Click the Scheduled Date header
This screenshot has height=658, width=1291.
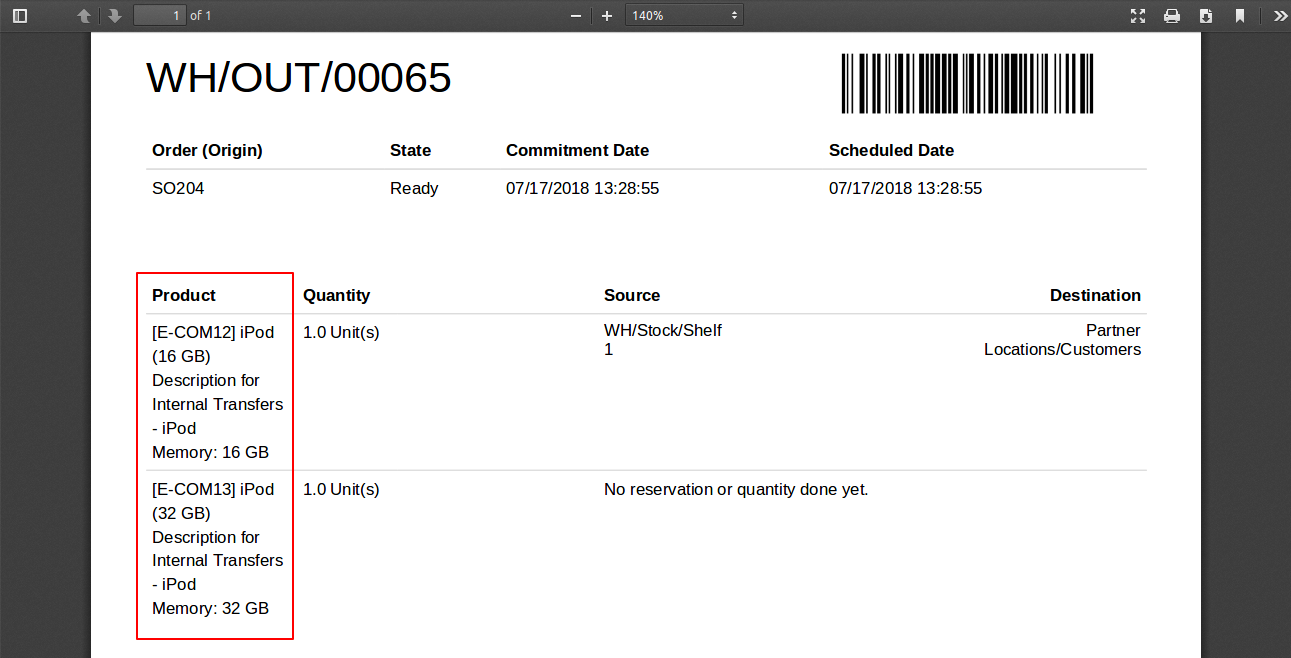(x=891, y=151)
